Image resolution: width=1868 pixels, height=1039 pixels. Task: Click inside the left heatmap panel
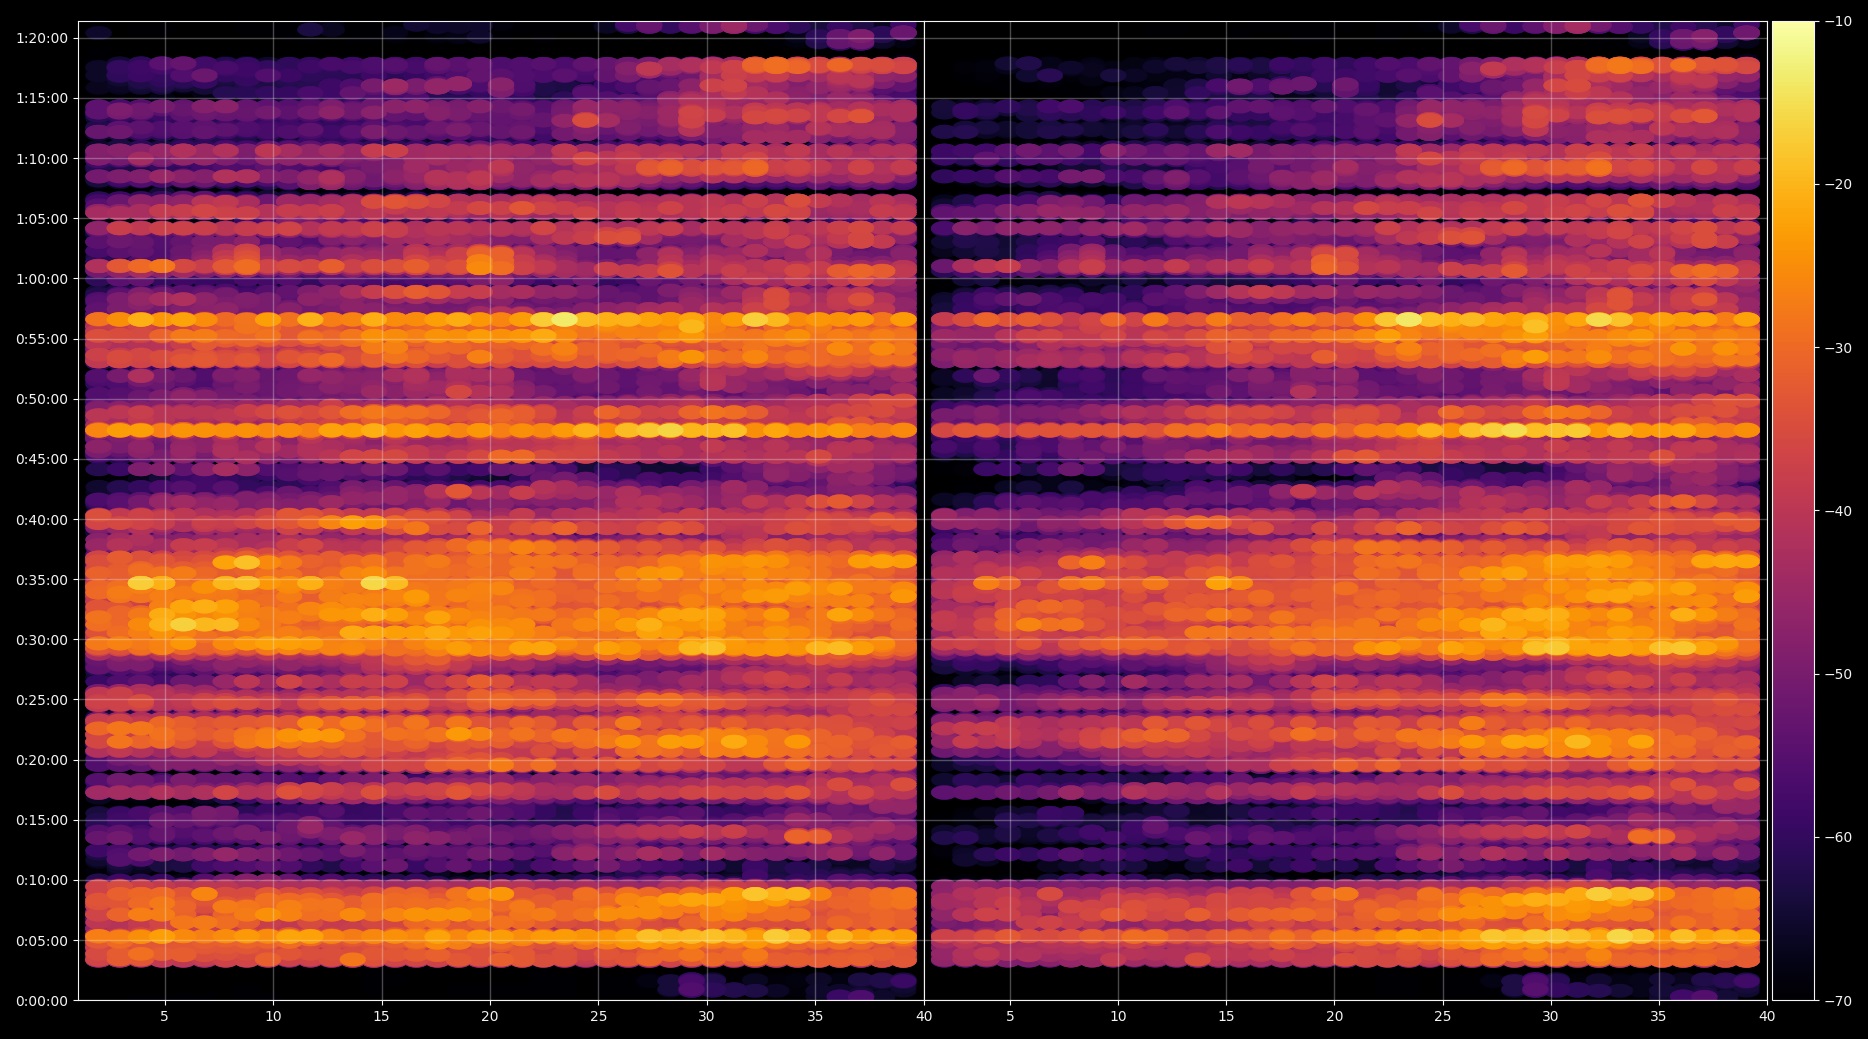click(x=501, y=511)
